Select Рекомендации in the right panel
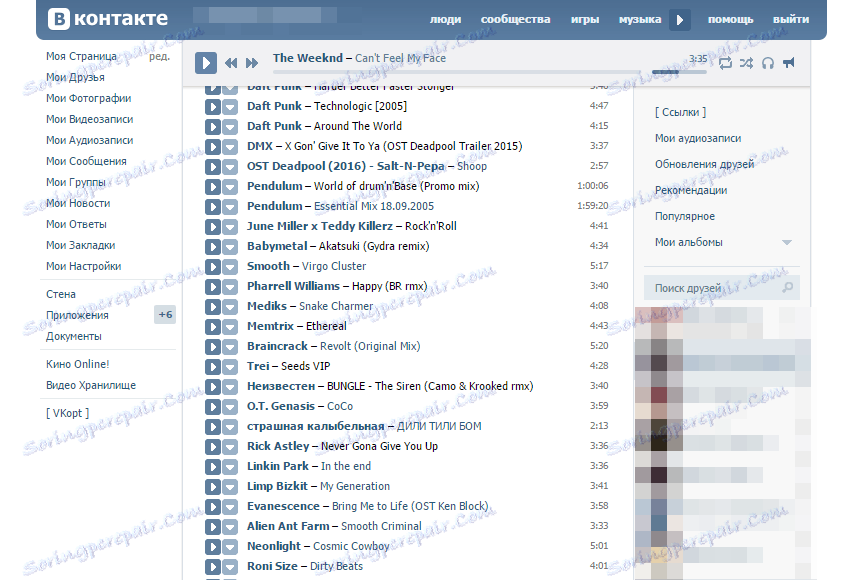 coord(691,190)
